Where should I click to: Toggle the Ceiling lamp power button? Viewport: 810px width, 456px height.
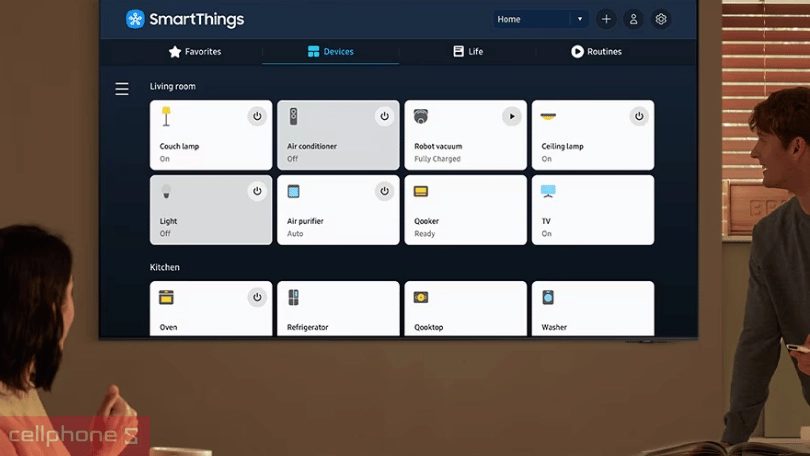click(639, 117)
